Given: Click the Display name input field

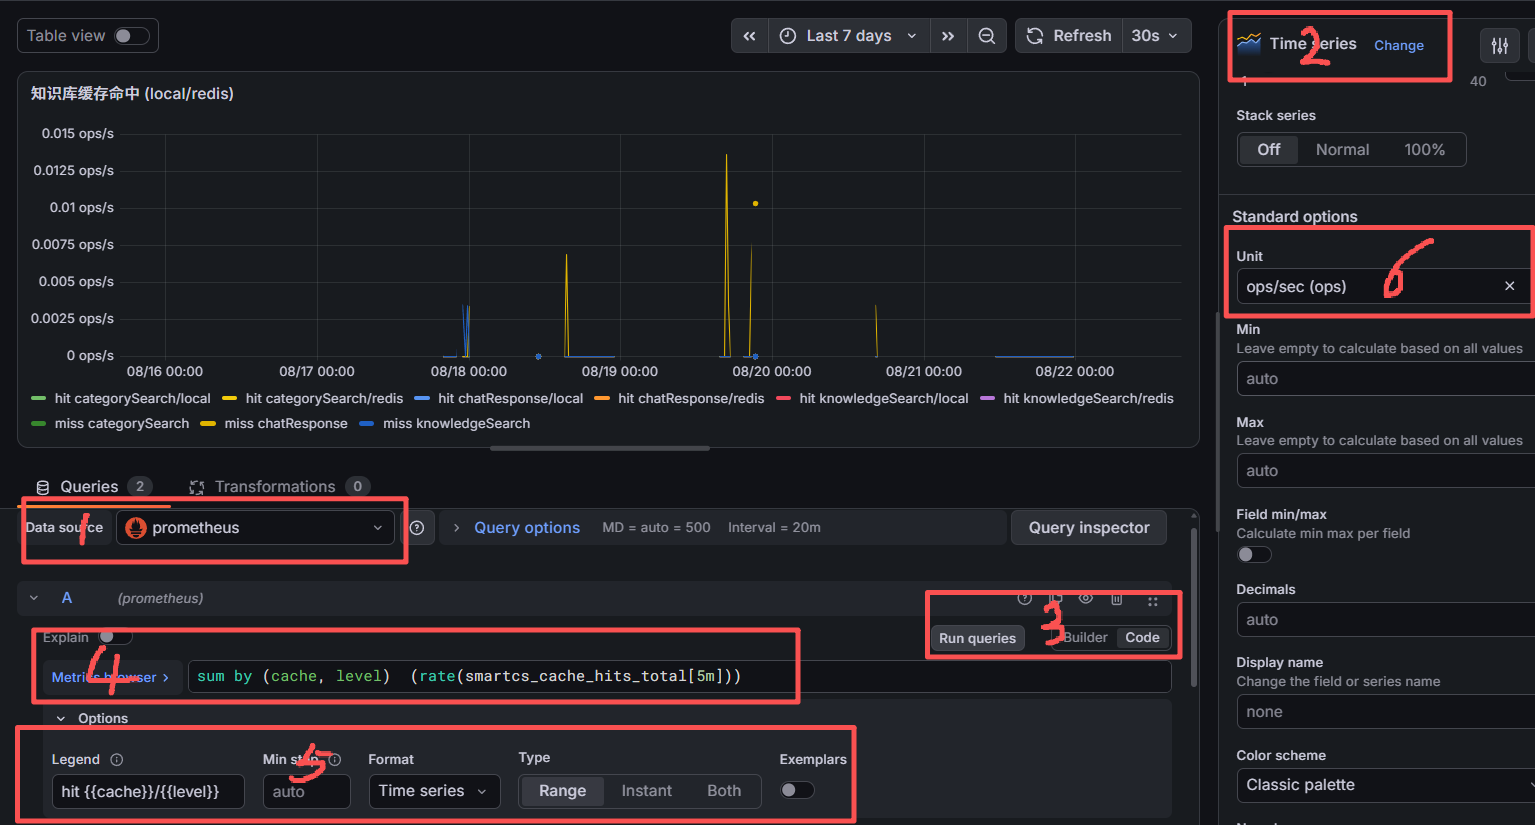Looking at the screenshot, I should tap(1385, 712).
